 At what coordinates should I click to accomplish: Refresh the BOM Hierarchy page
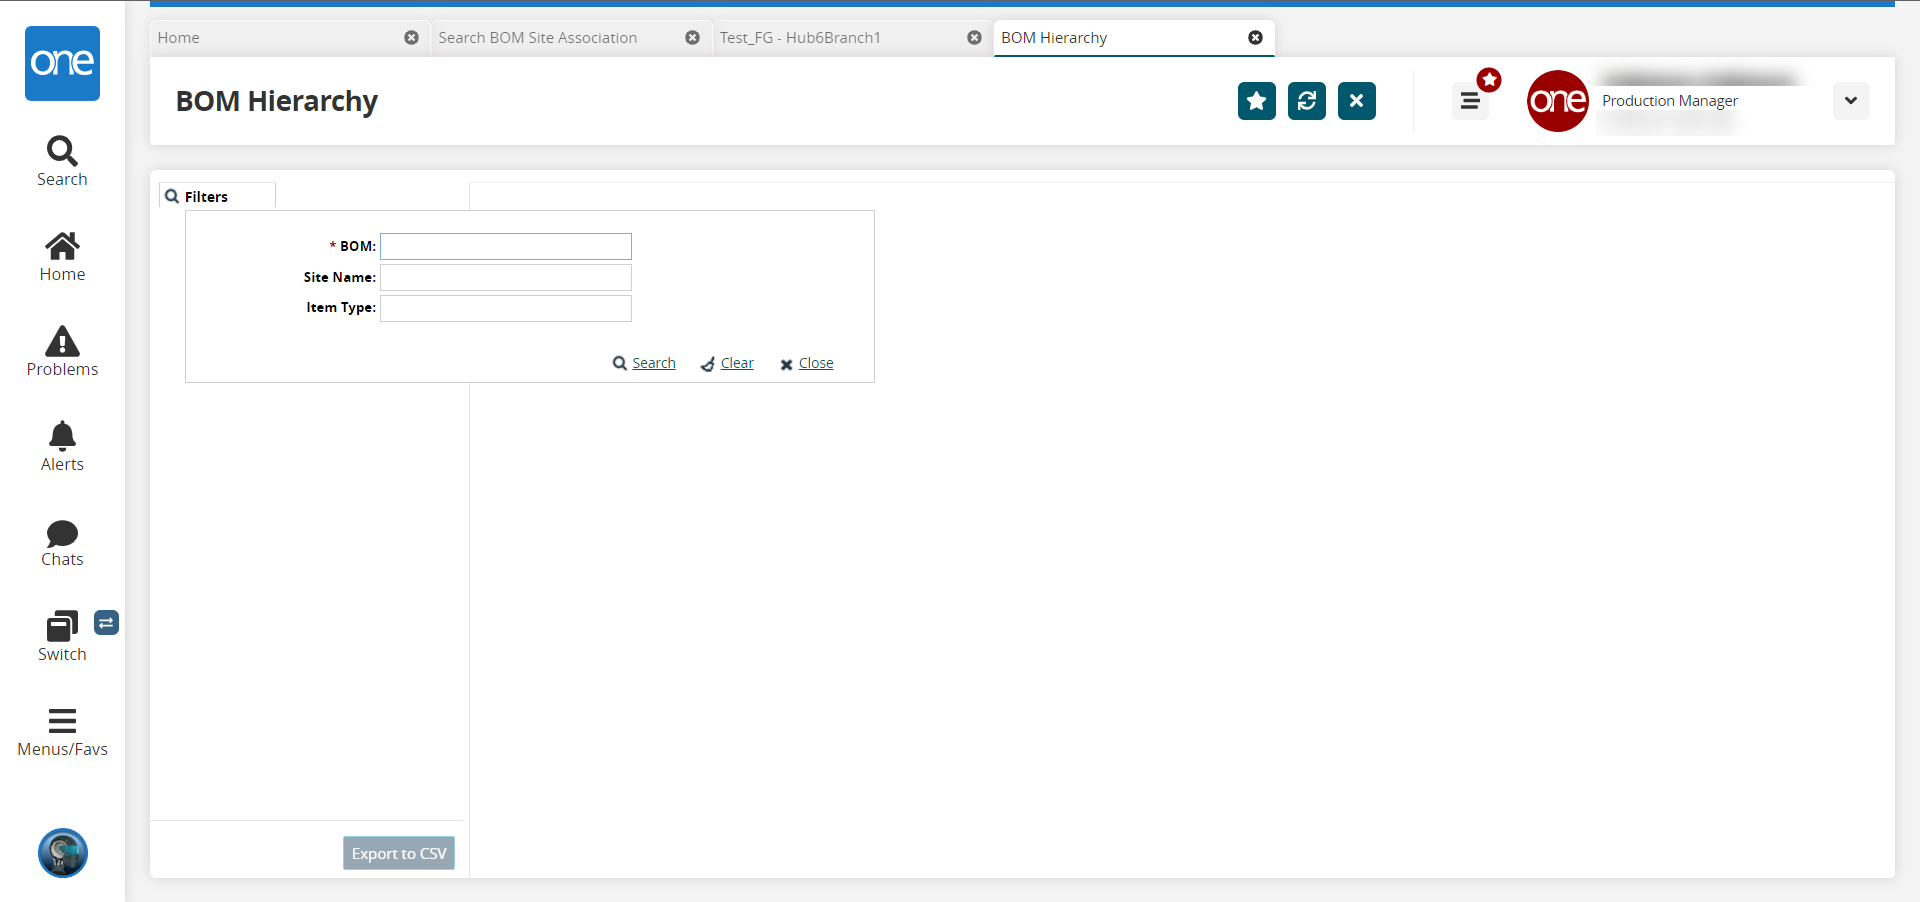pyautogui.click(x=1307, y=101)
